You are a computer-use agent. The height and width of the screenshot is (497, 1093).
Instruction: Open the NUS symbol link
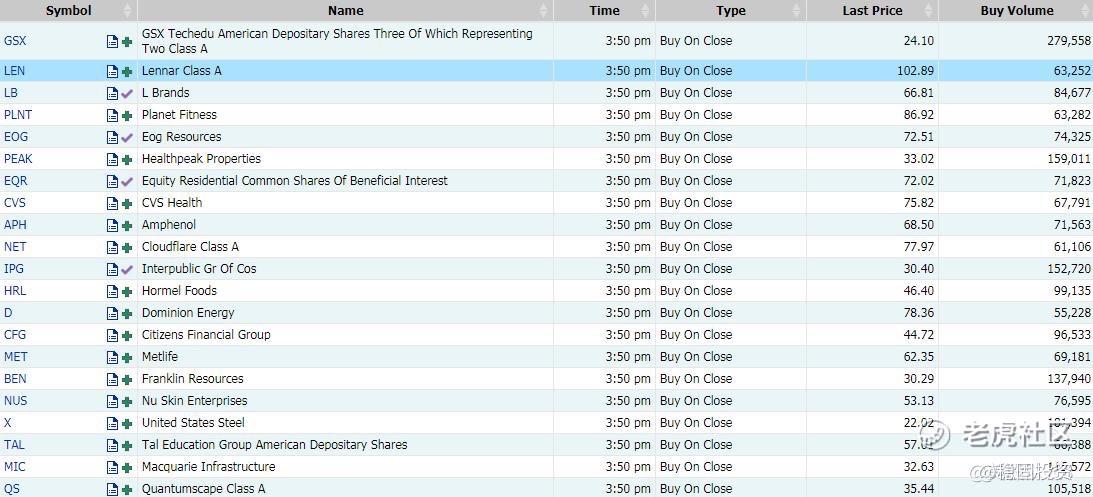pyautogui.click(x=15, y=402)
